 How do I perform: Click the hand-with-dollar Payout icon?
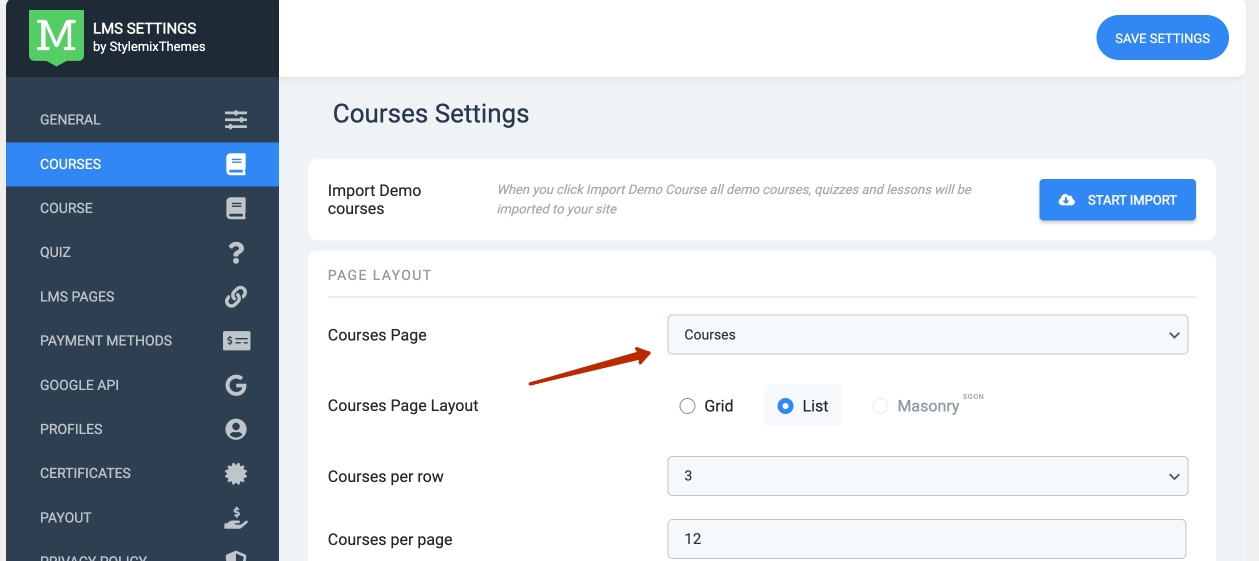[x=236, y=517]
